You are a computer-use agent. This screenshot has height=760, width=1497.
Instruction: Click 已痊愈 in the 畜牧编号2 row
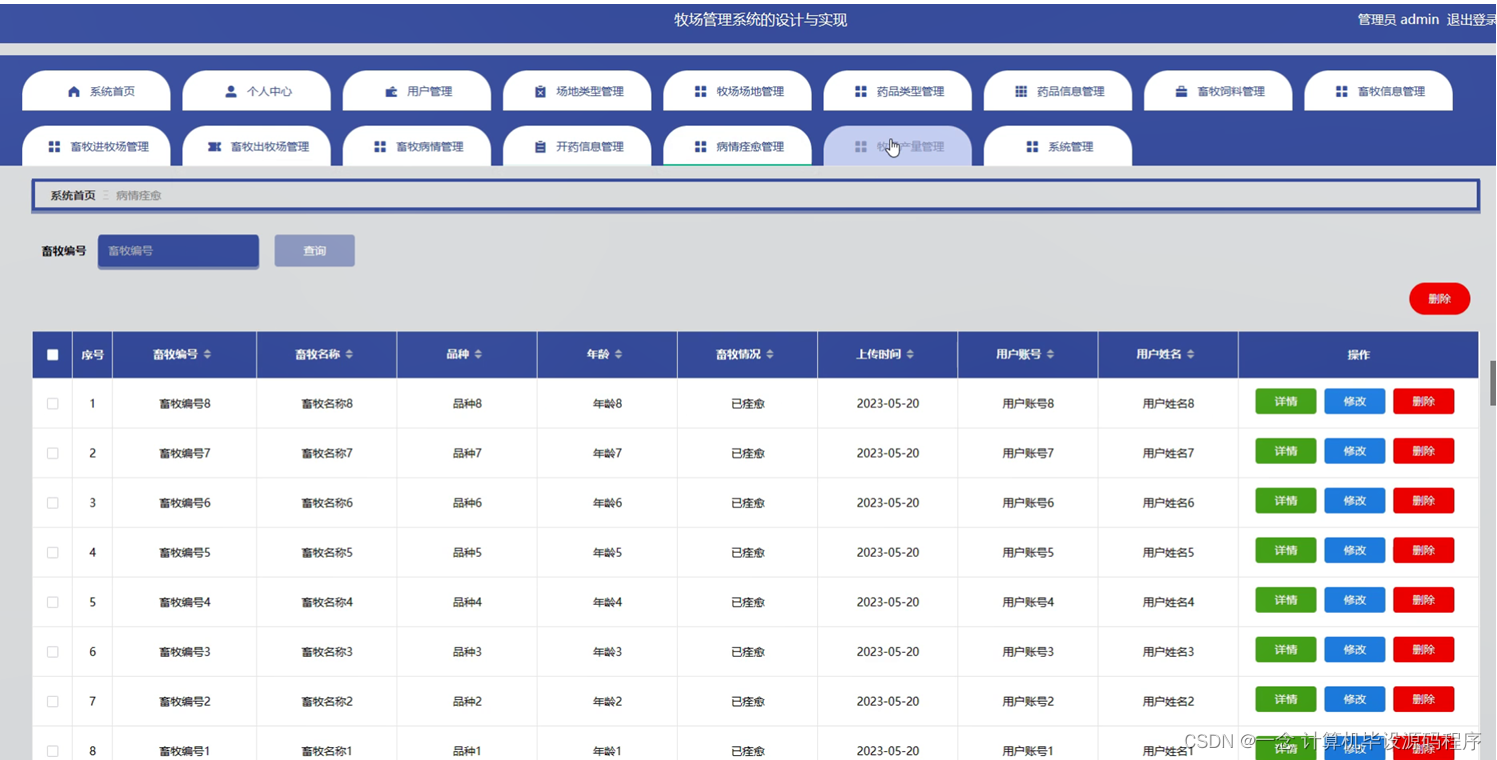click(x=748, y=702)
